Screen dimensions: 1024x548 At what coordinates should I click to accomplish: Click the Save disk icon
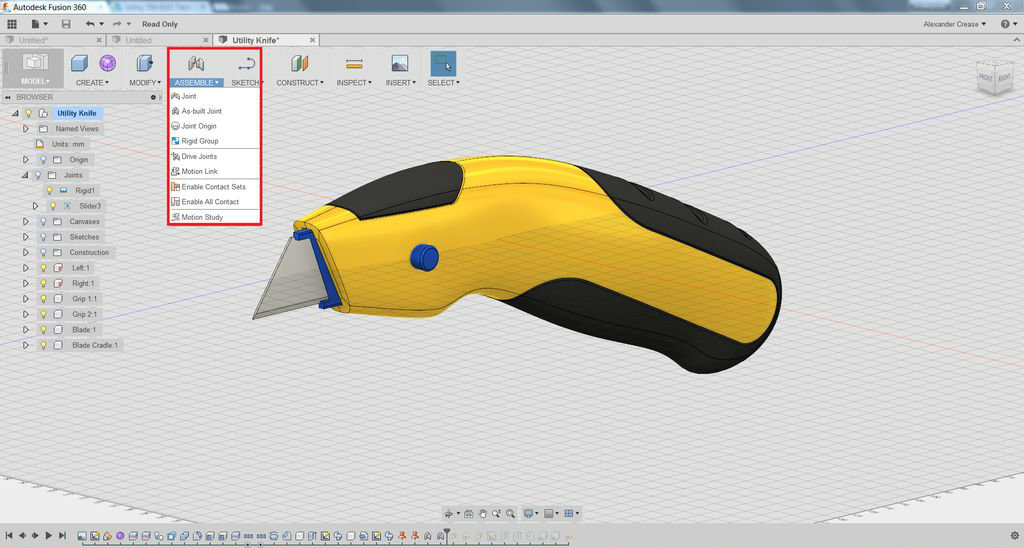66,24
